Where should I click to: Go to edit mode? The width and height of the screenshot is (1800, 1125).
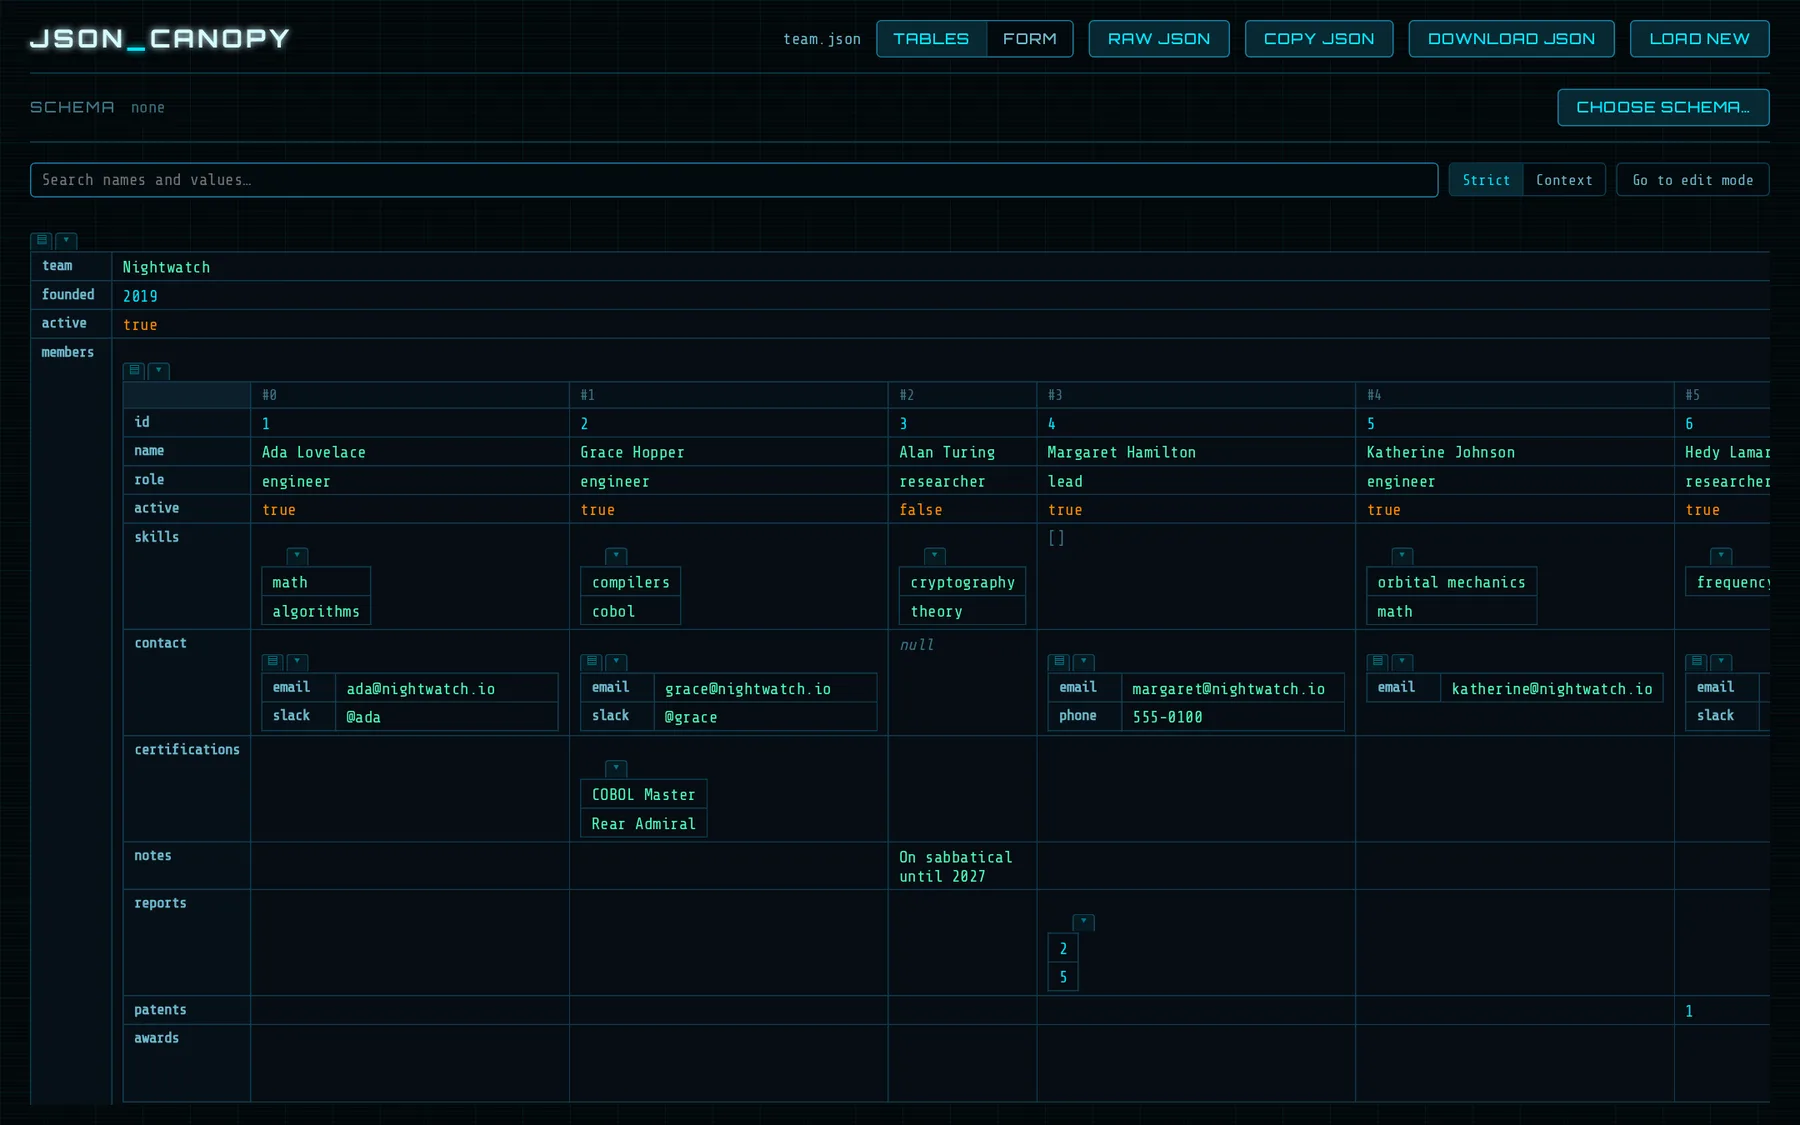(x=1692, y=180)
